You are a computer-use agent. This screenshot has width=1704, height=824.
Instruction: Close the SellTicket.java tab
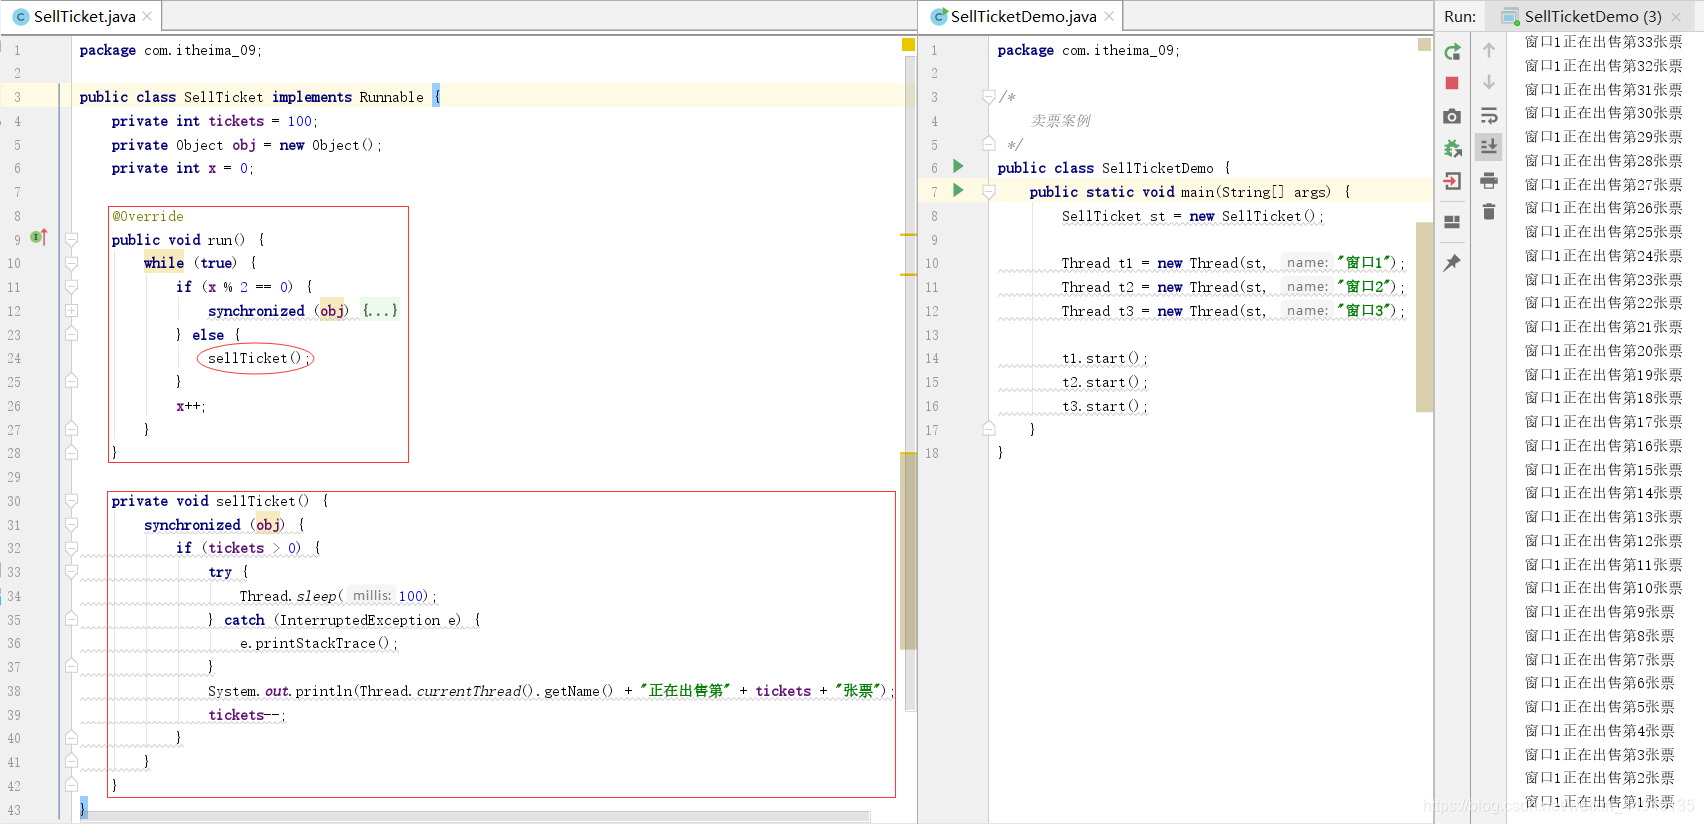147,16
